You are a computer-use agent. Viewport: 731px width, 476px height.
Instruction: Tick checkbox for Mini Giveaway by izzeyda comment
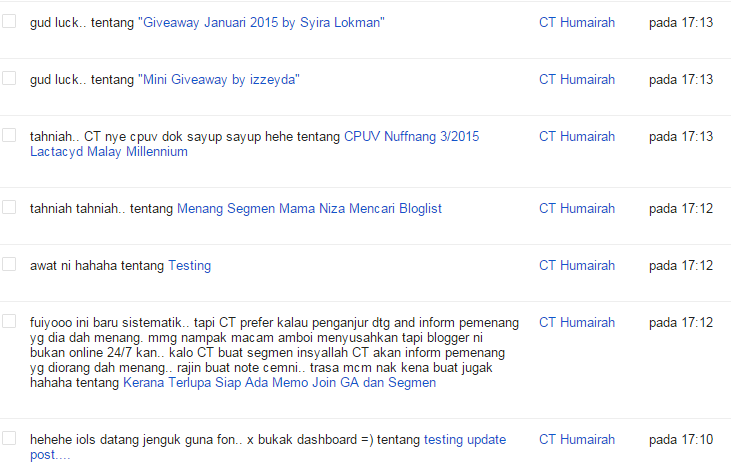(x=9, y=78)
